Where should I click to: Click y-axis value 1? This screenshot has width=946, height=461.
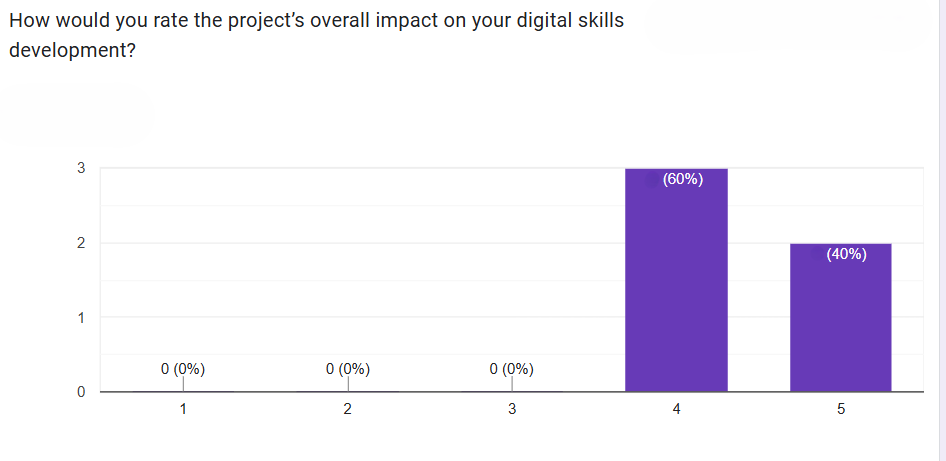(x=81, y=318)
